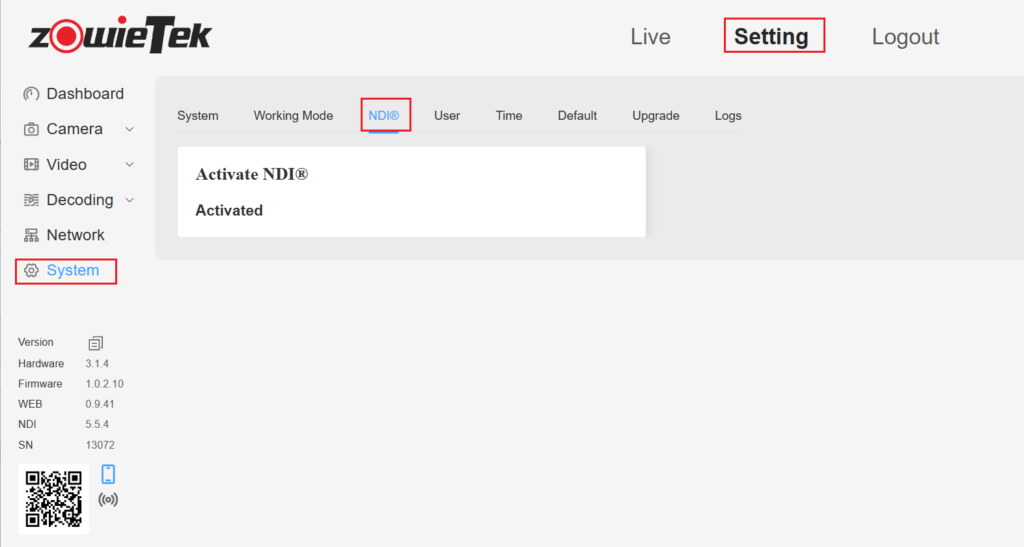This screenshot has height=547, width=1024.
Task: Copy version info using the copy icon
Action: coord(96,343)
